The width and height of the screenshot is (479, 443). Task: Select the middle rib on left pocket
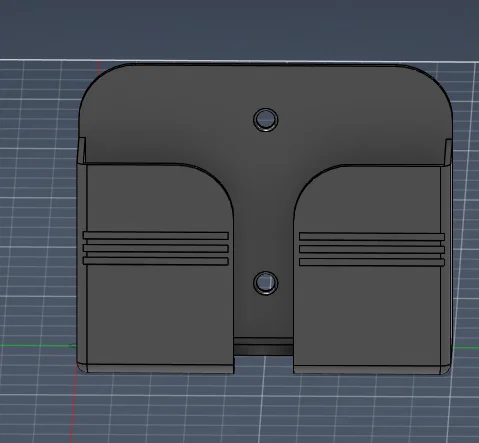pyautogui.click(x=156, y=248)
